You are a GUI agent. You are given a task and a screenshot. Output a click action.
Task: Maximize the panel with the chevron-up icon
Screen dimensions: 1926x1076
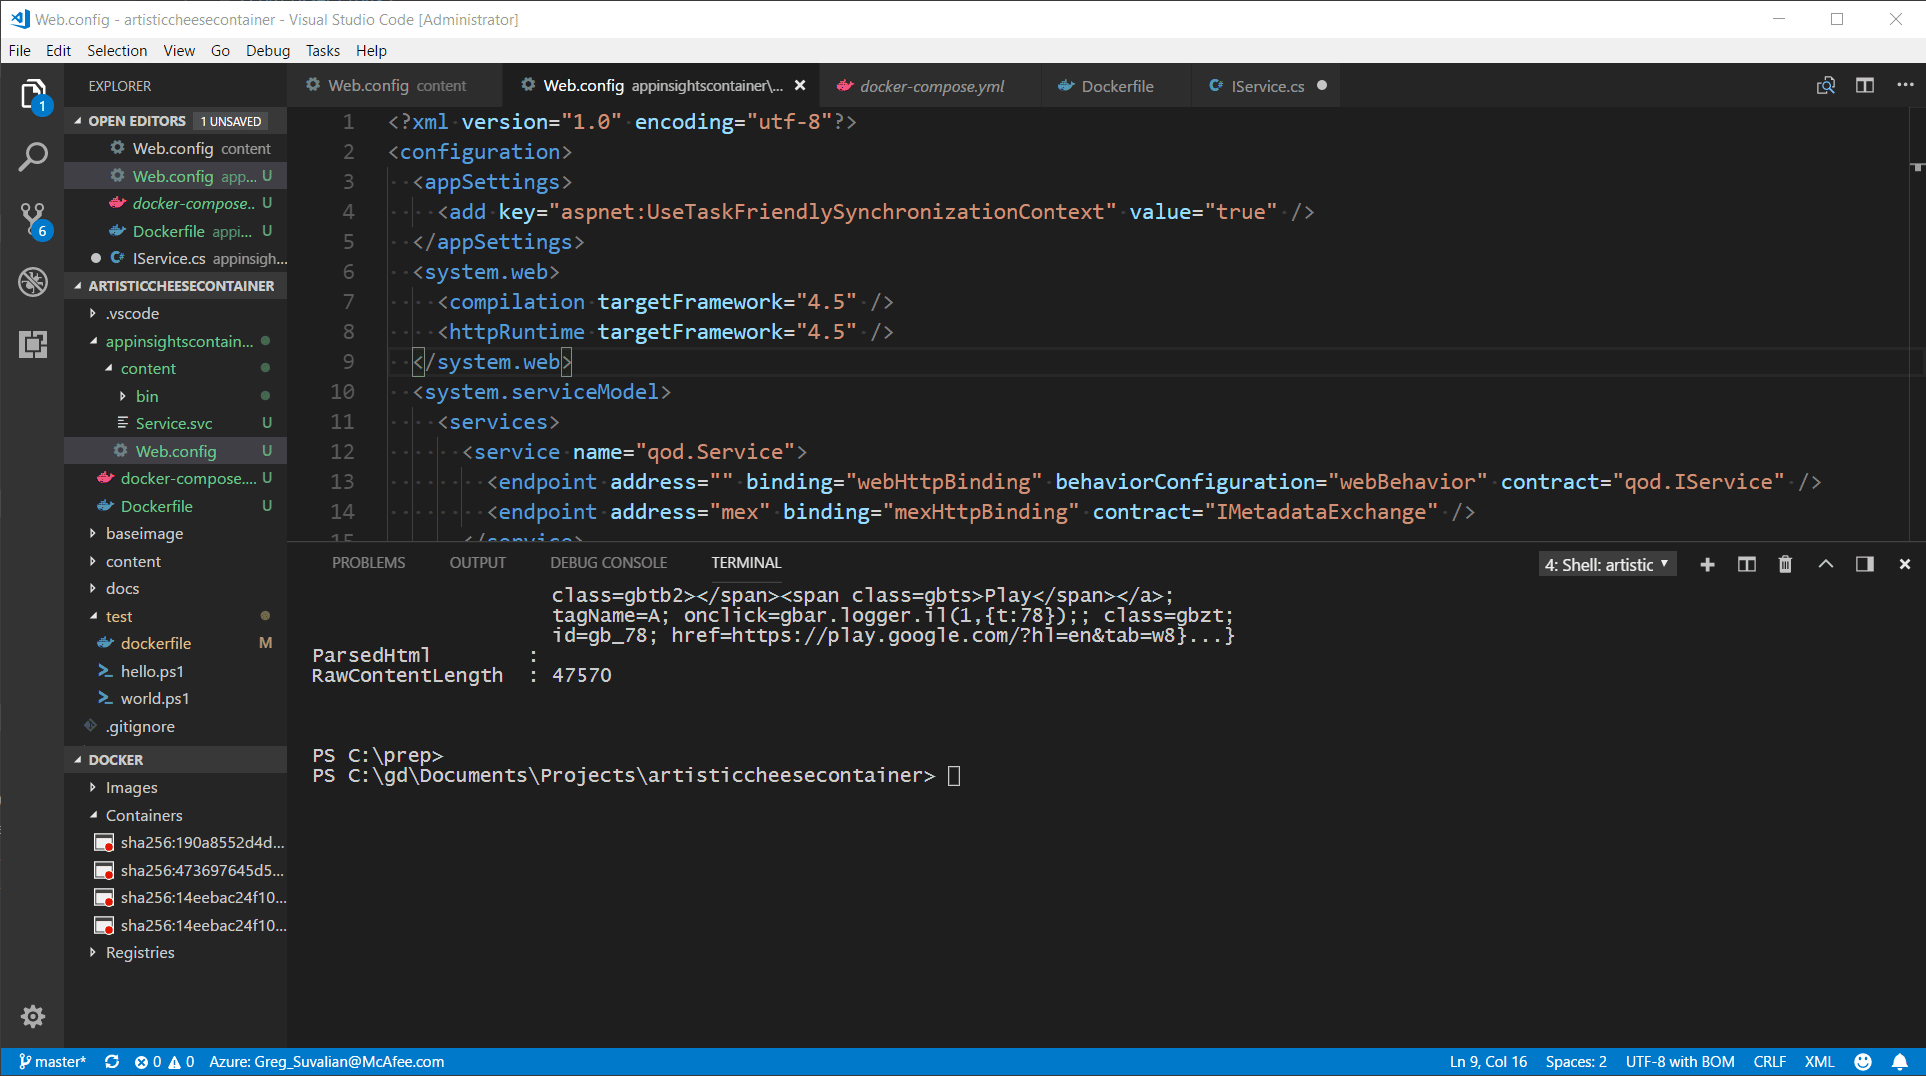pyautogui.click(x=1825, y=564)
